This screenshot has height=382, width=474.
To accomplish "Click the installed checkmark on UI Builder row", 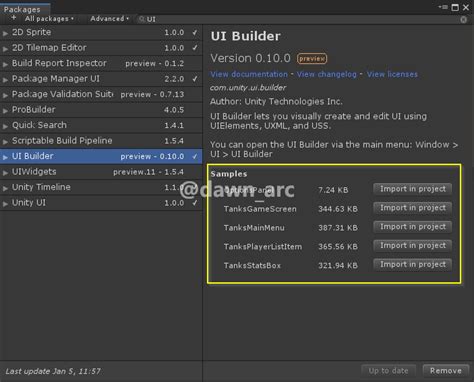I will click(x=195, y=156).
